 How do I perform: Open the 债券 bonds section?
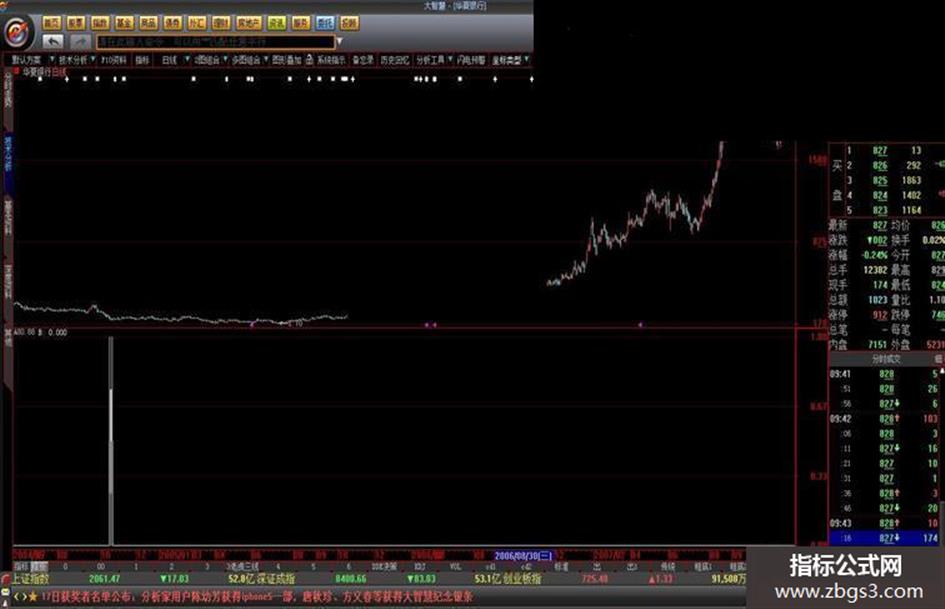(172, 23)
